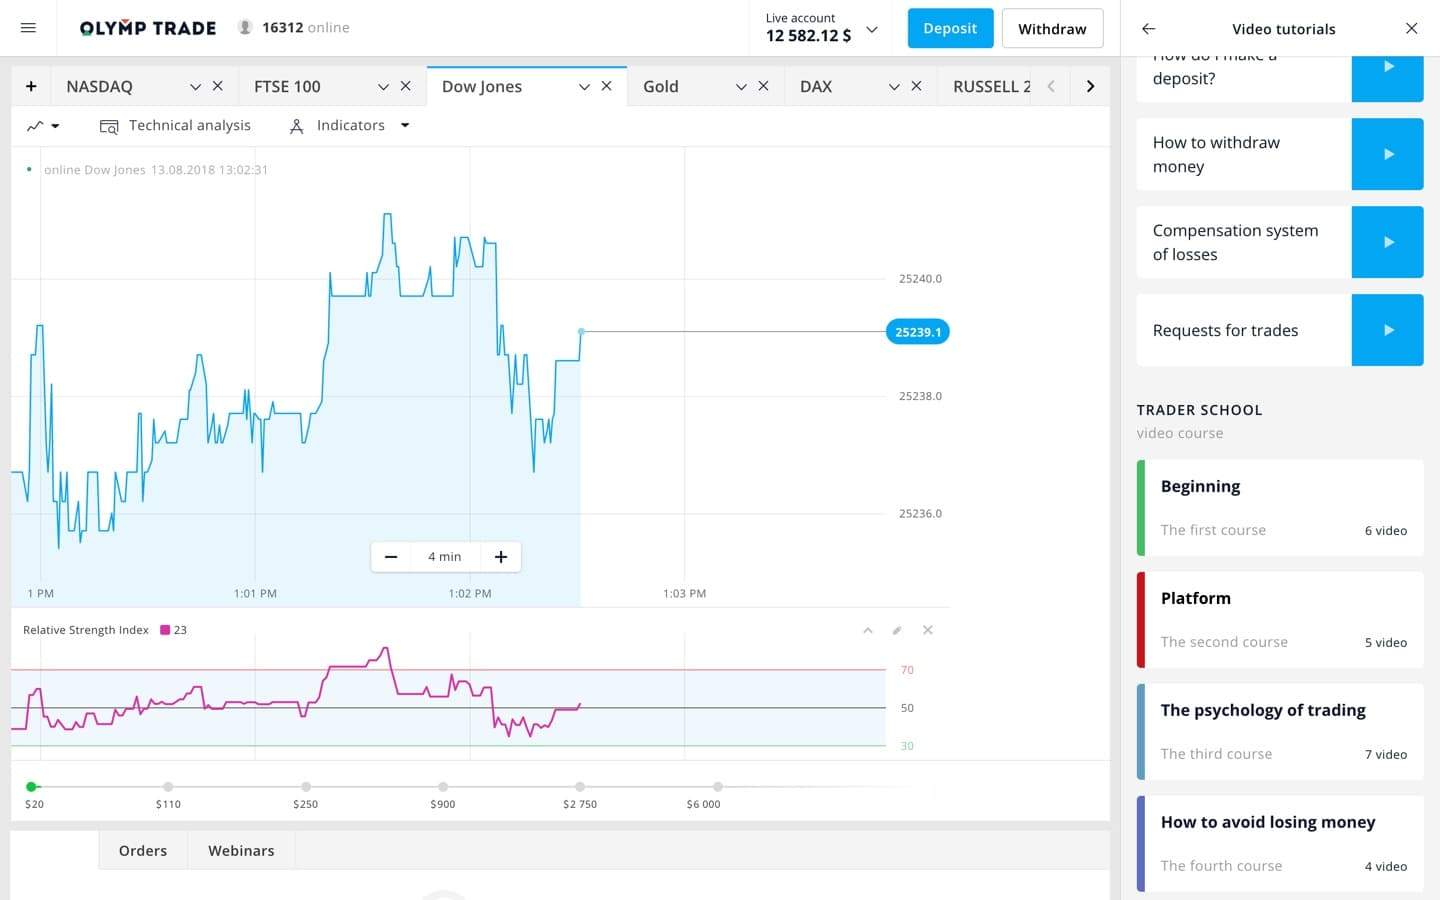Open Live account dropdown
The height and width of the screenshot is (900, 1440).
(872, 29)
